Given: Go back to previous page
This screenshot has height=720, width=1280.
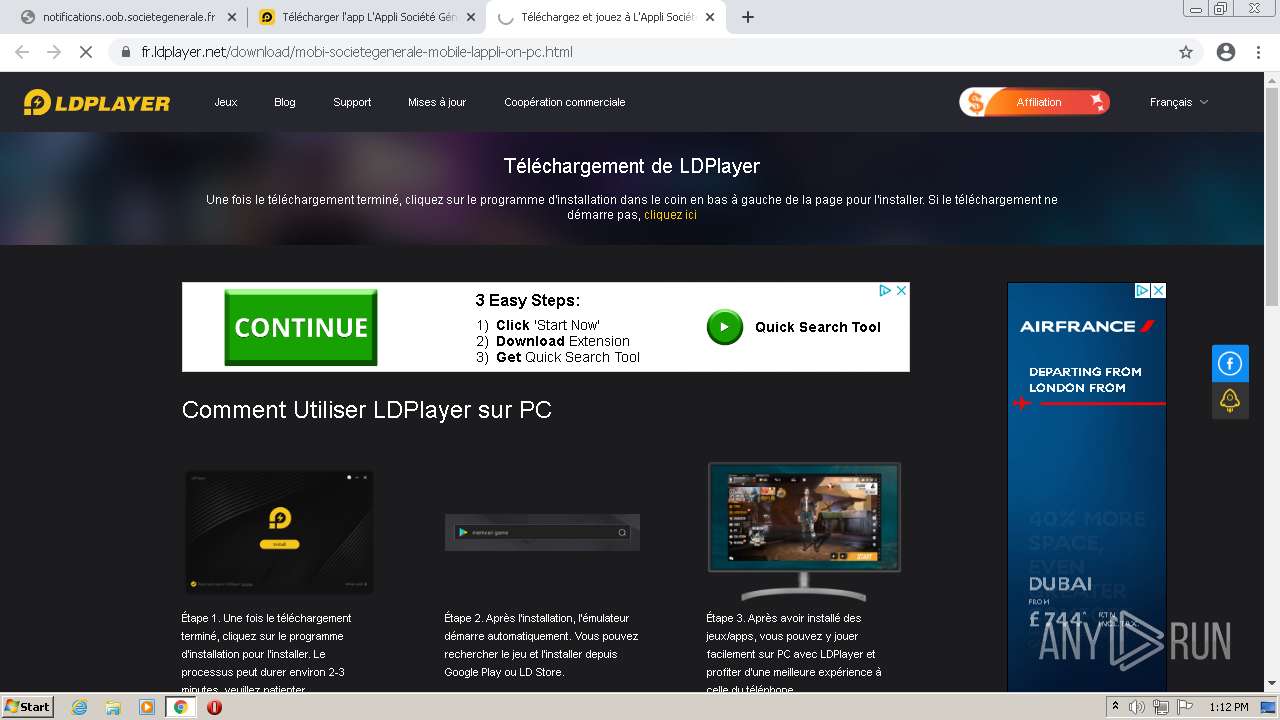Looking at the screenshot, I should coord(22,52).
